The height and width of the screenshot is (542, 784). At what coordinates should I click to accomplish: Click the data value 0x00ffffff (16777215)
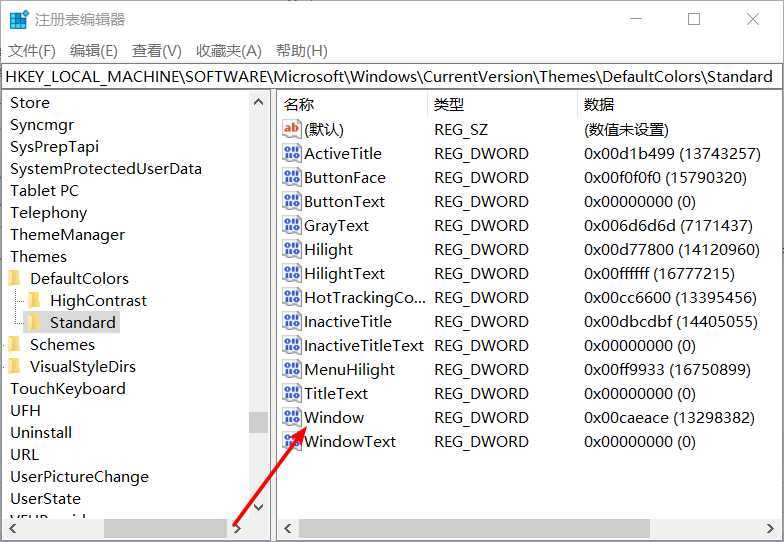pyautogui.click(x=659, y=274)
